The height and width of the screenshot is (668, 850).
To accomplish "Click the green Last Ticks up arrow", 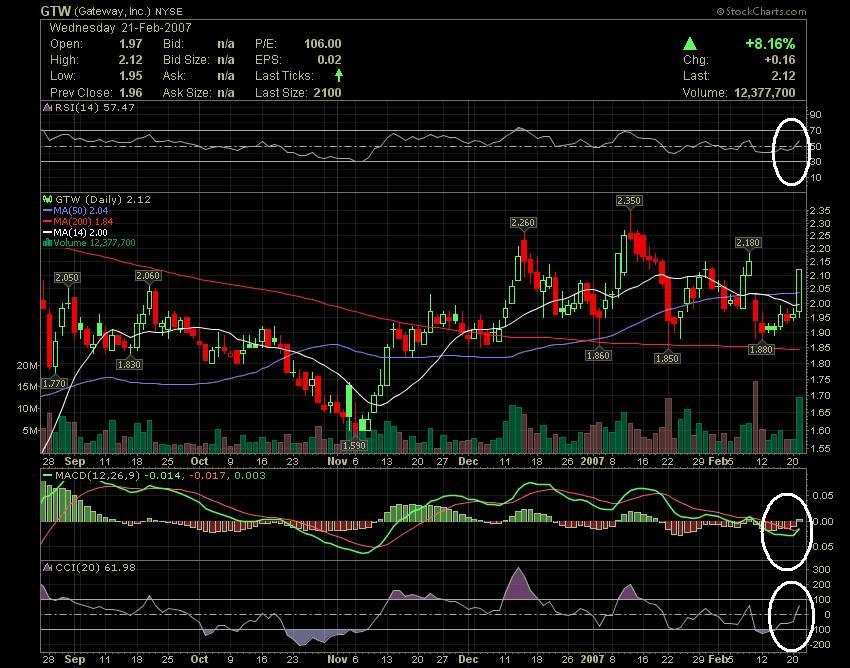I will tap(339, 75).
